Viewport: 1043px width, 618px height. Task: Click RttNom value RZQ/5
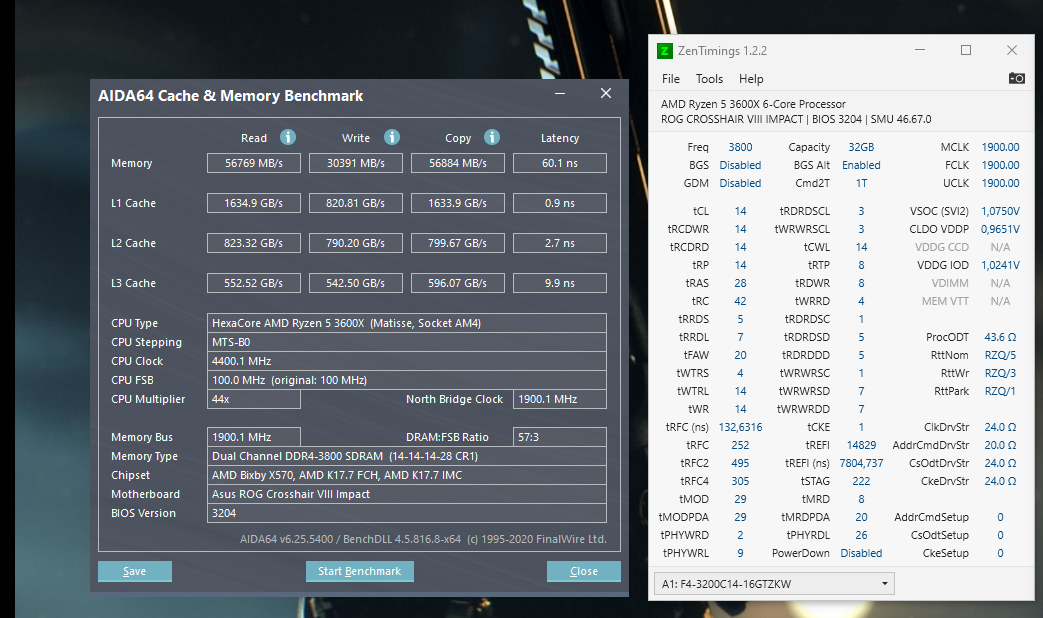(1000, 355)
